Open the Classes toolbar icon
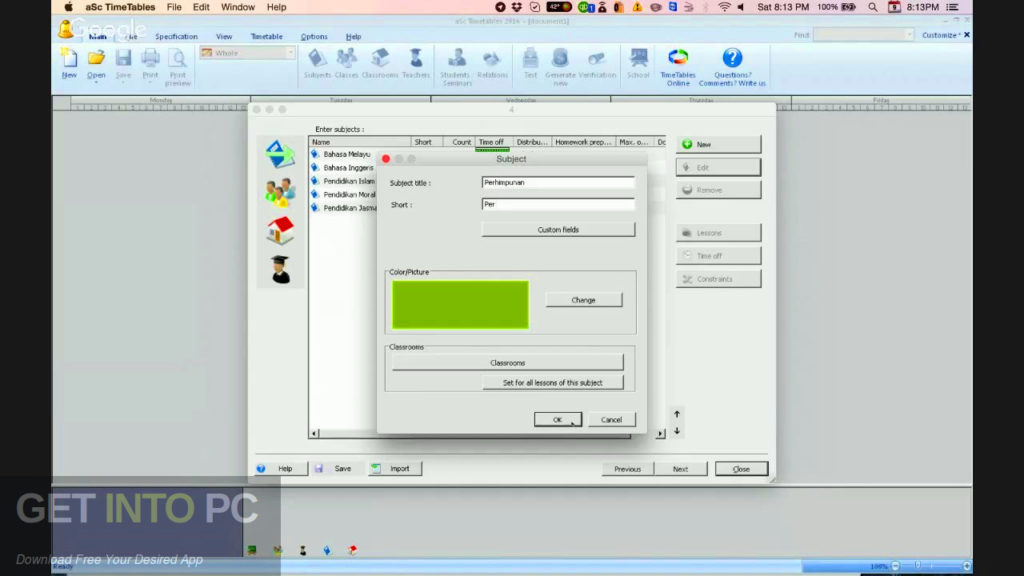Image resolution: width=1024 pixels, height=576 pixels. click(x=347, y=63)
